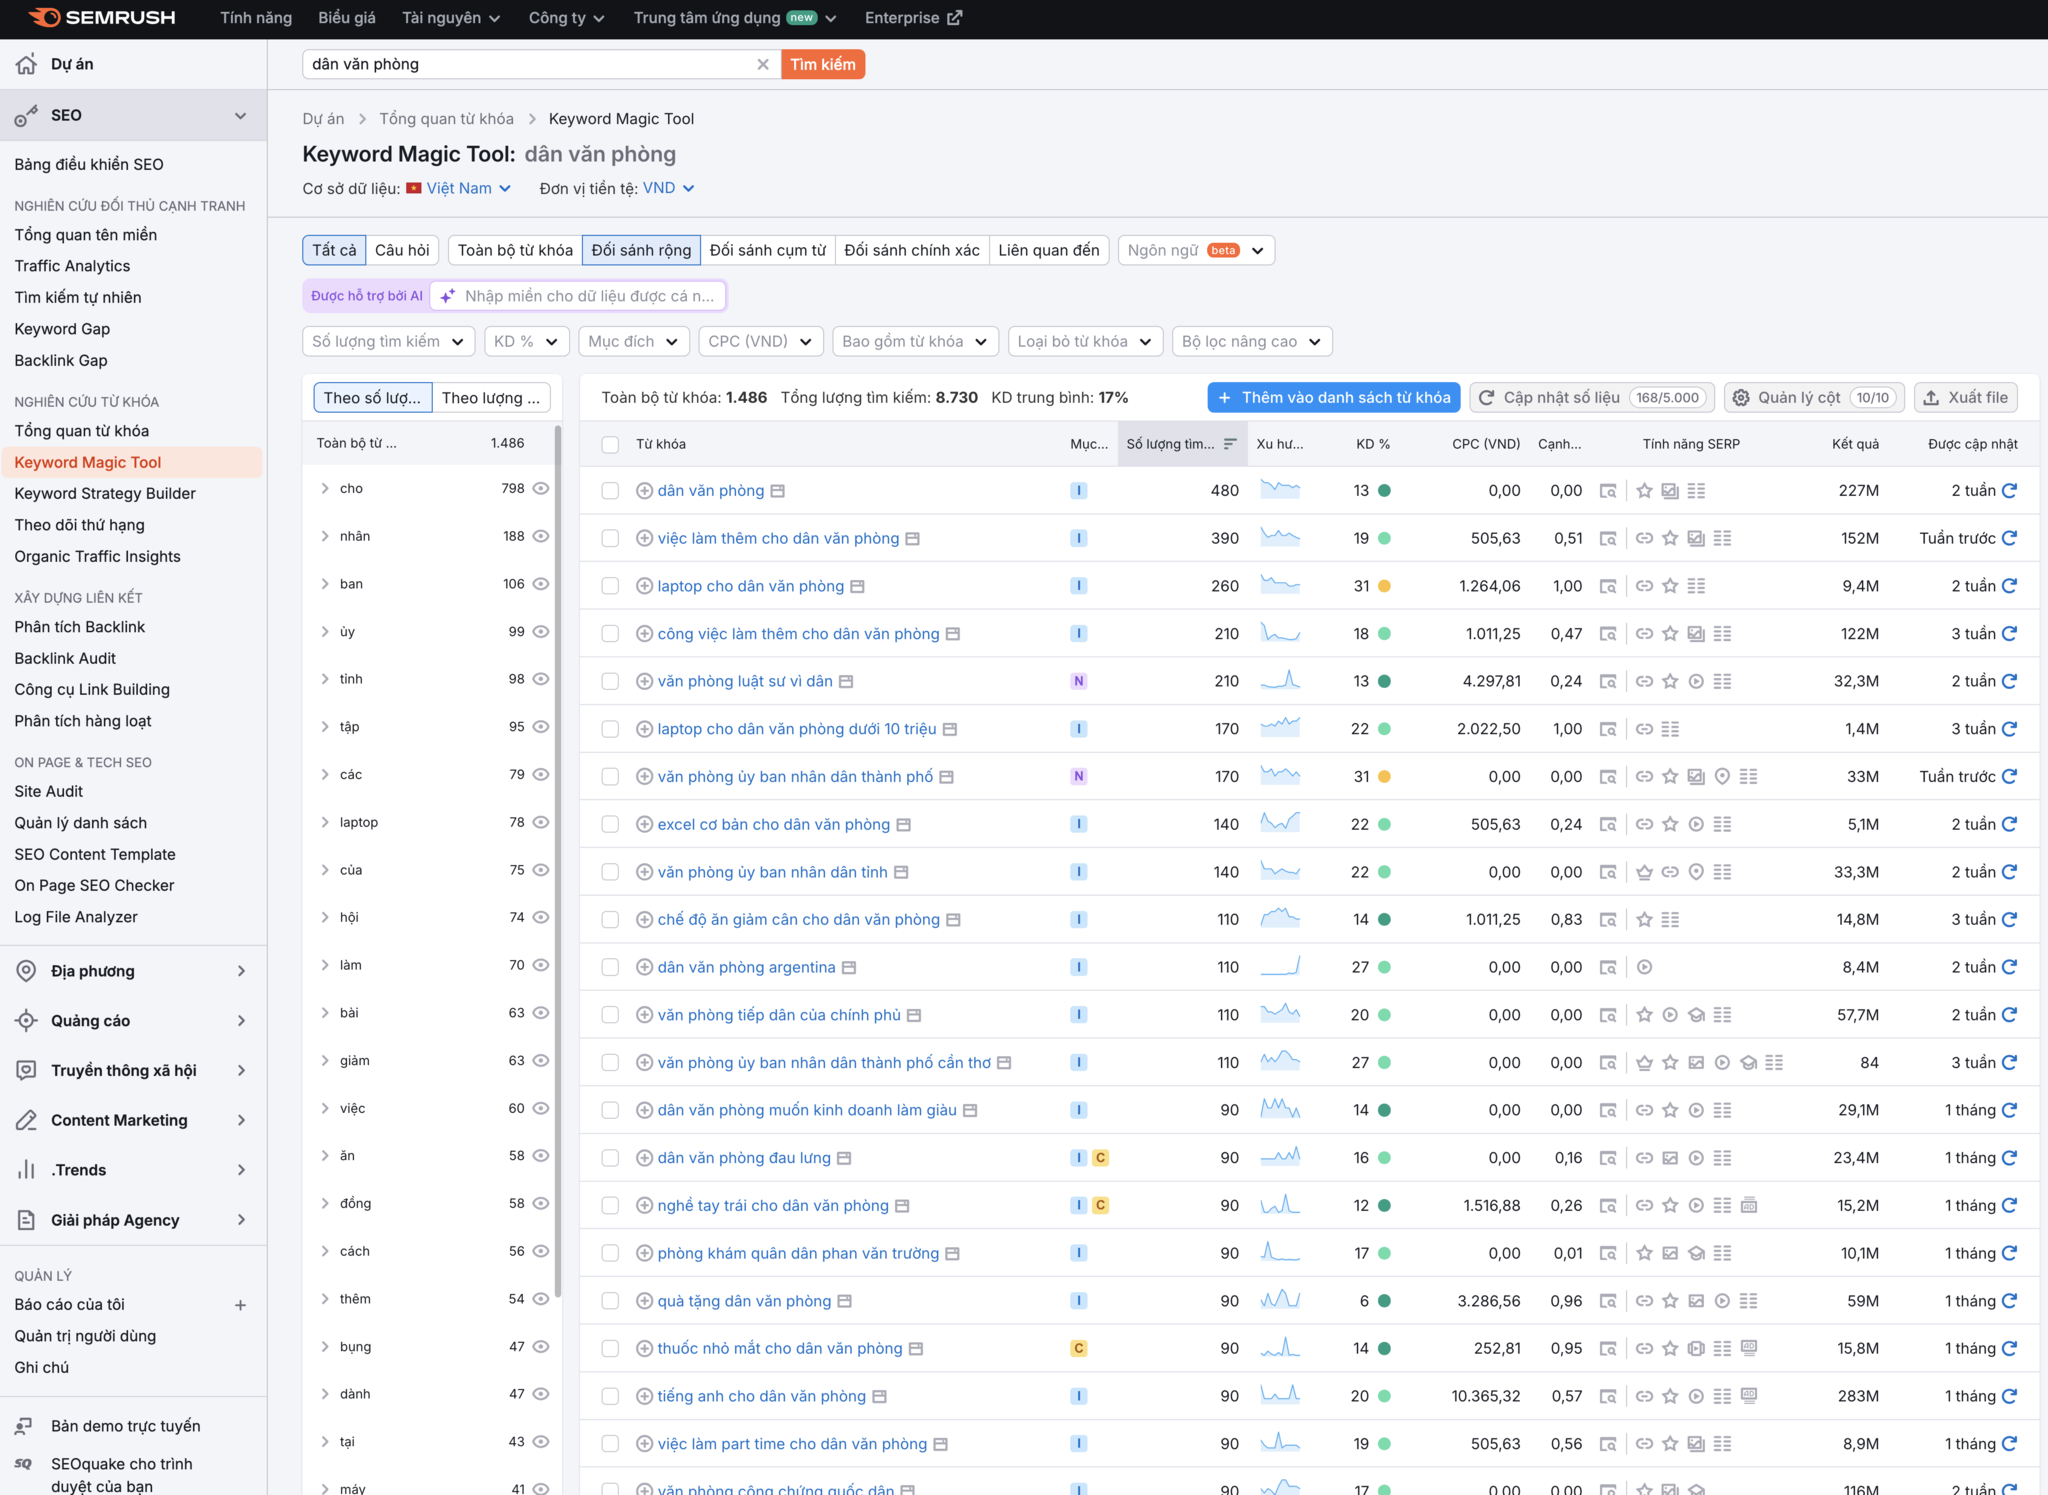Switch to Theo lượng grouping tab

click(491, 397)
